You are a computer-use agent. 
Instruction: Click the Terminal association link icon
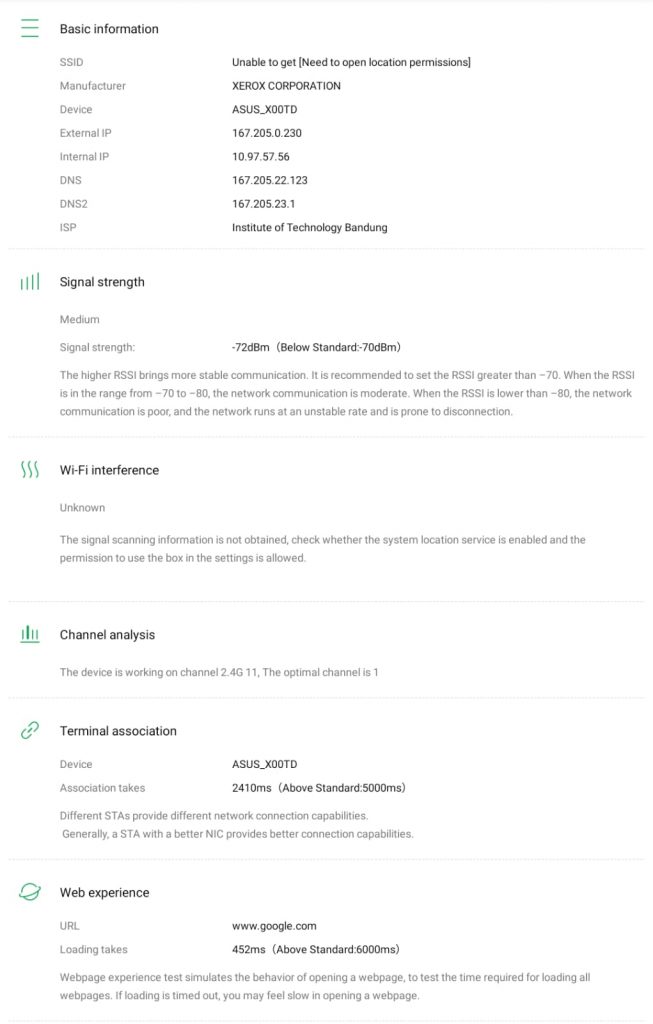[x=30, y=731]
